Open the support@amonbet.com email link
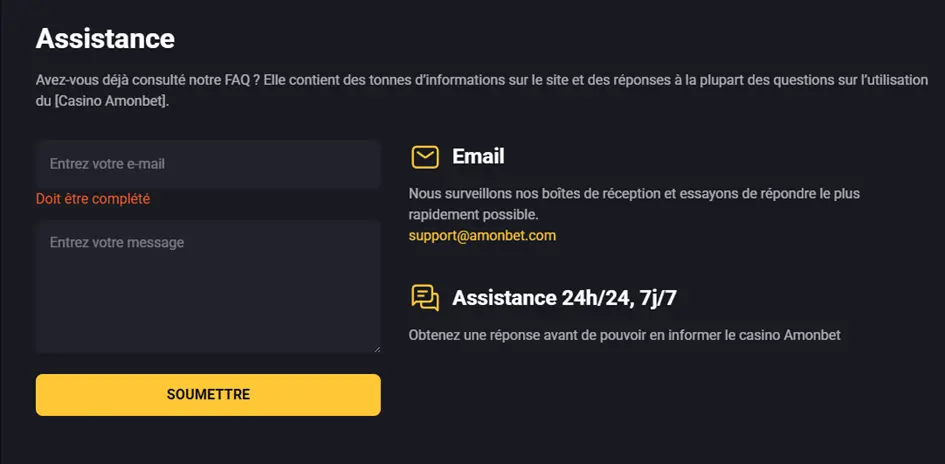945x464 pixels. tap(482, 236)
